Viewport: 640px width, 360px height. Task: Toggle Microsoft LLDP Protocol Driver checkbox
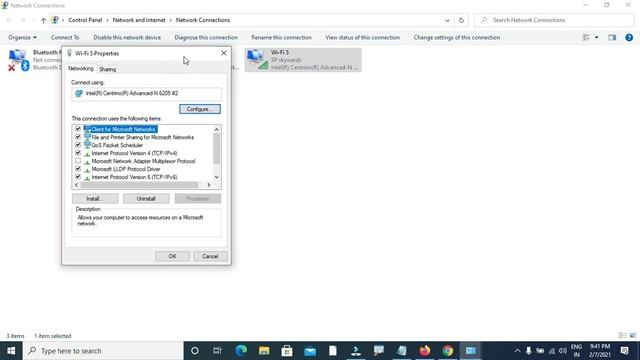click(78, 169)
